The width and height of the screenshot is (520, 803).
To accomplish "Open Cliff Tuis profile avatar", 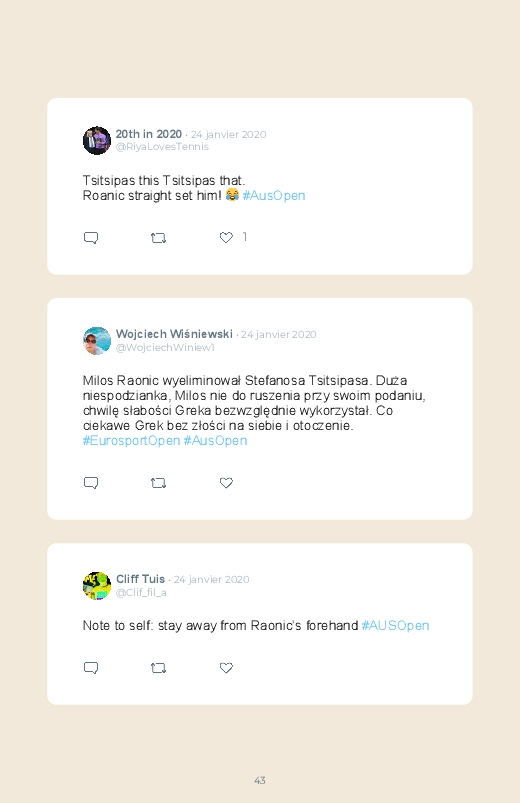I will (x=97, y=586).
